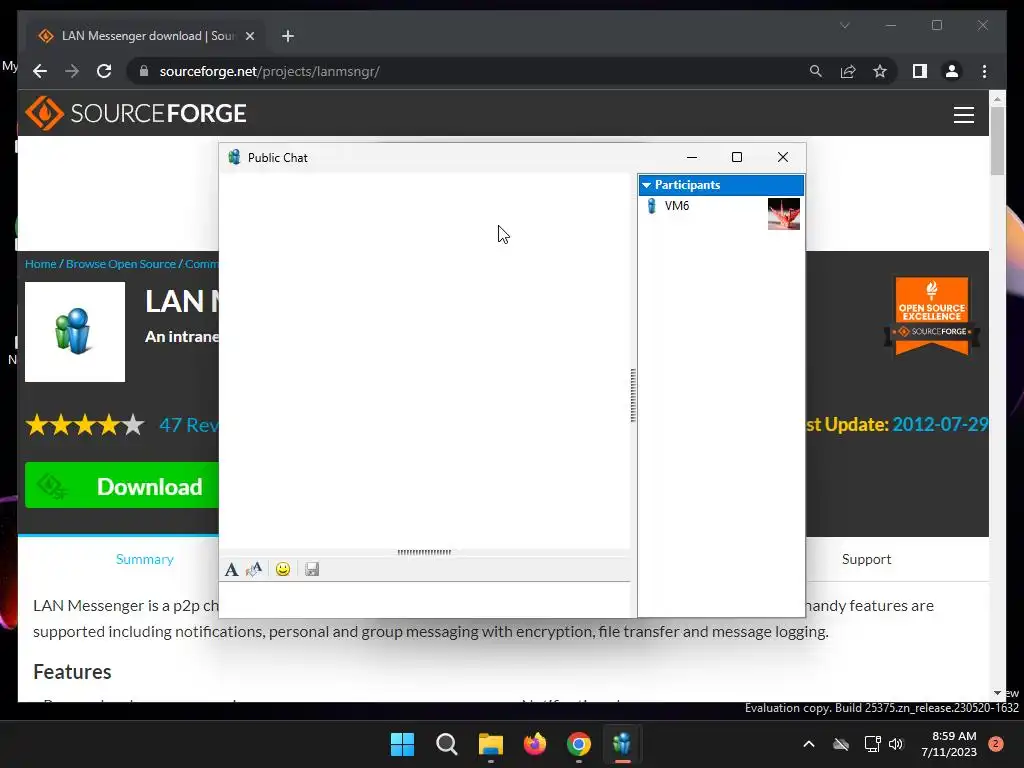Open the zoom magnifier icon in address bar

[x=816, y=71]
